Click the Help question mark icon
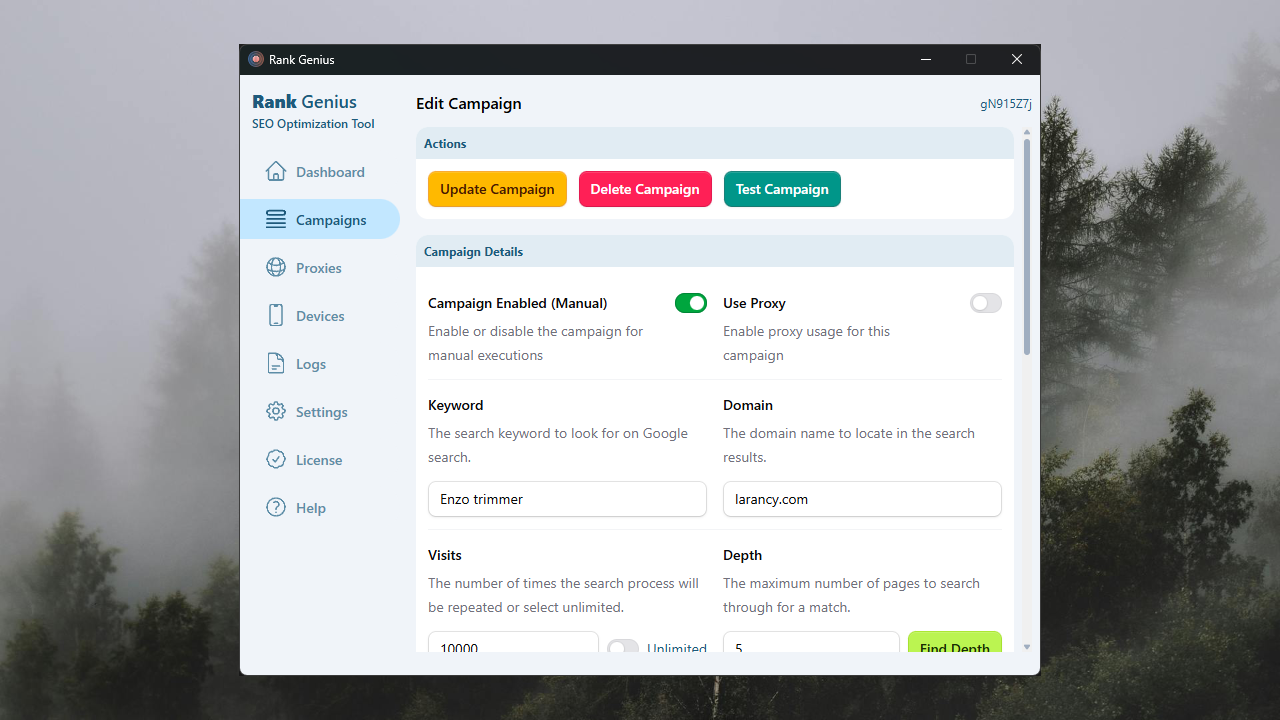The width and height of the screenshot is (1280, 720). pyautogui.click(x=276, y=508)
